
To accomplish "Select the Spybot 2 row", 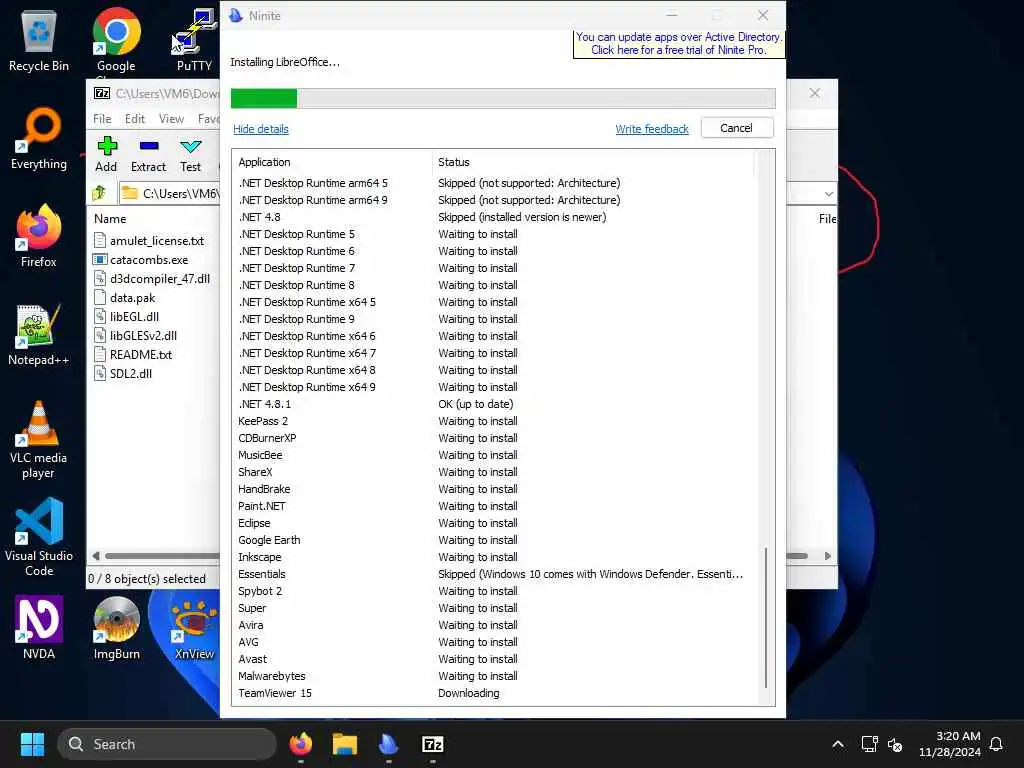I will (x=498, y=591).
